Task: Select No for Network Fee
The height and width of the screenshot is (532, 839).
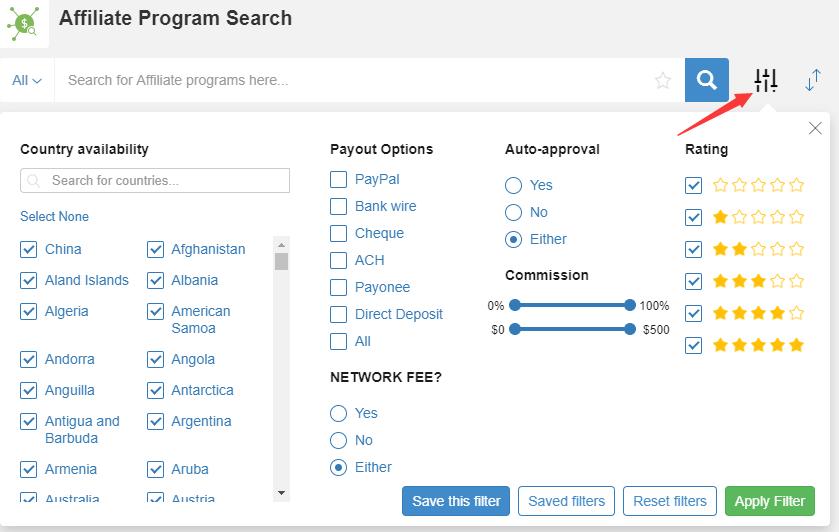Action: (339, 440)
